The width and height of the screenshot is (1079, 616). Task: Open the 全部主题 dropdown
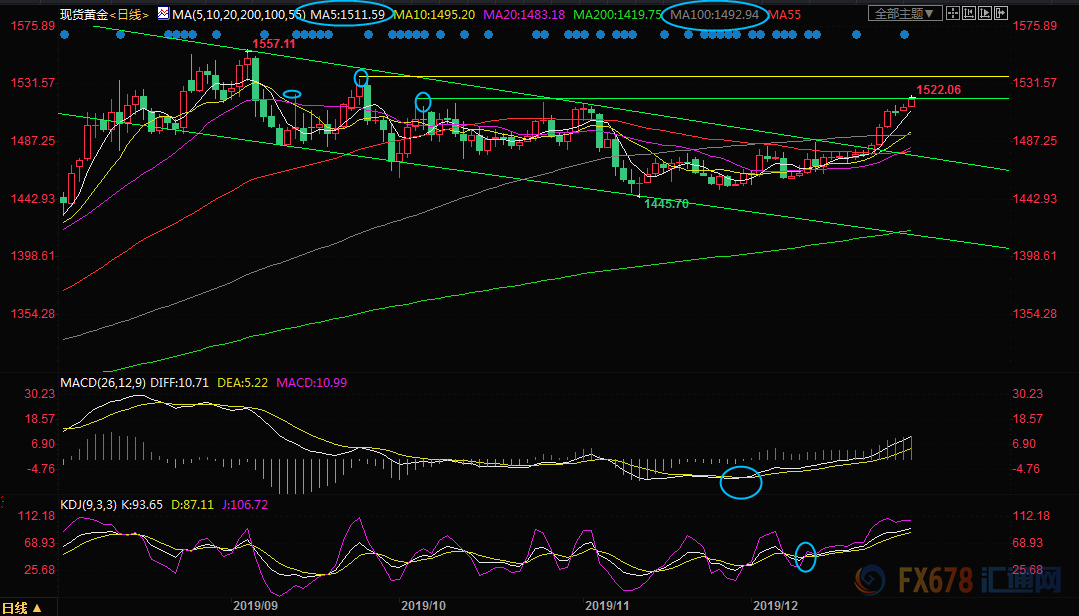[905, 13]
